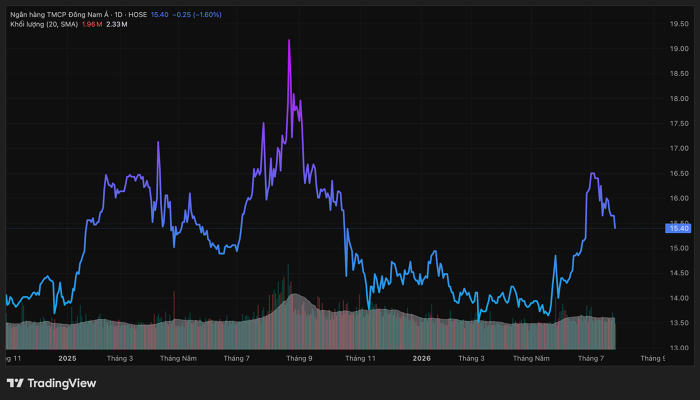Image resolution: width=700 pixels, height=400 pixels.
Task: Click the volume SMA red value 1.96 M
Action: tap(92, 24)
